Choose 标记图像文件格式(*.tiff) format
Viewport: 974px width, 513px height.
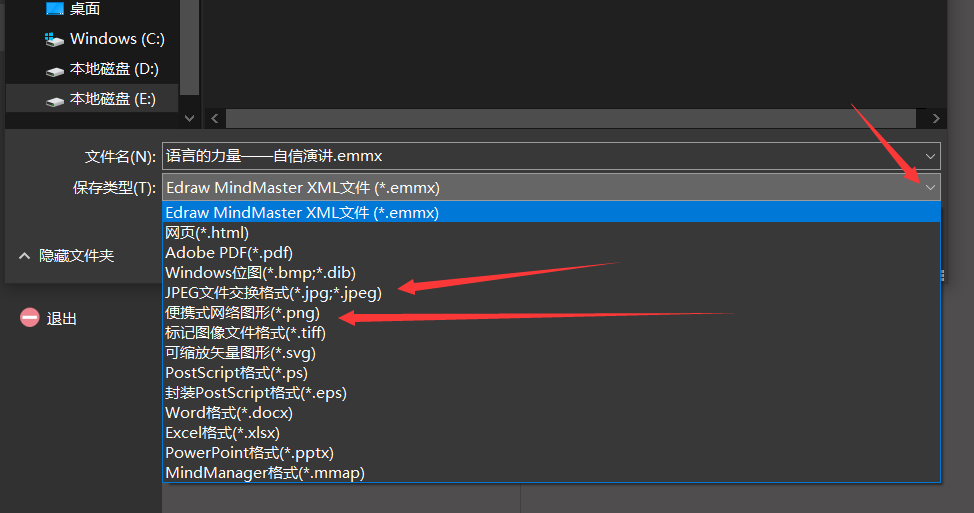click(552, 333)
